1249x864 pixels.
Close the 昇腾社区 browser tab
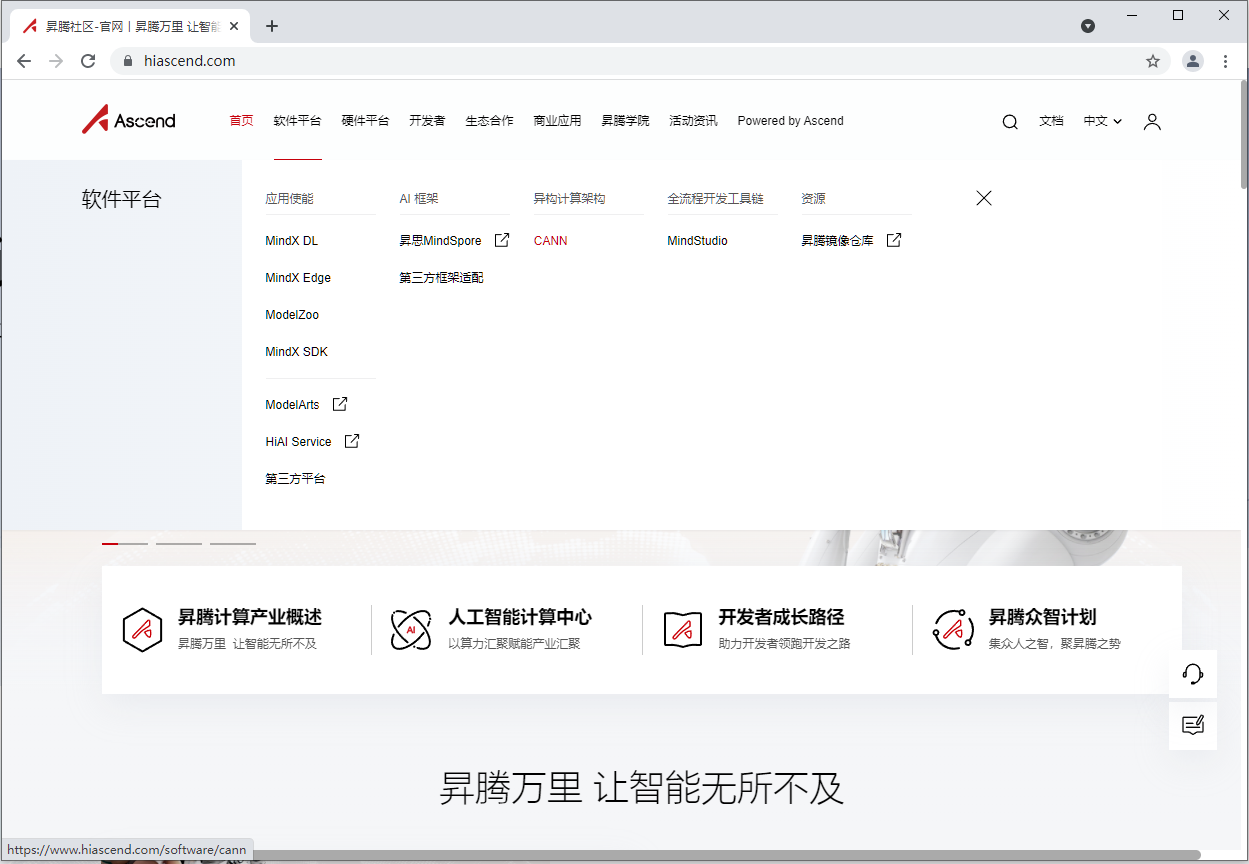(234, 26)
